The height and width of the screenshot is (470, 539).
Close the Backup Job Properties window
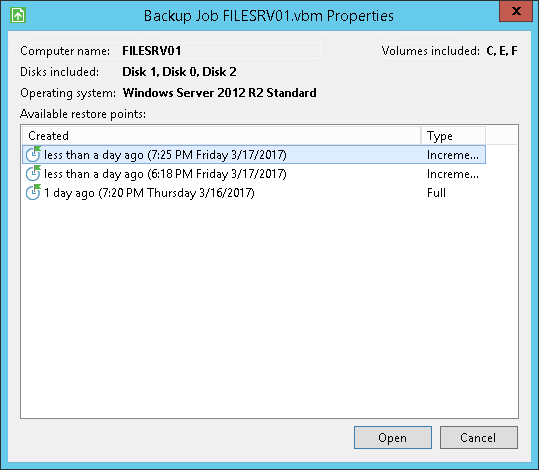pyautogui.click(x=516, y=11)
